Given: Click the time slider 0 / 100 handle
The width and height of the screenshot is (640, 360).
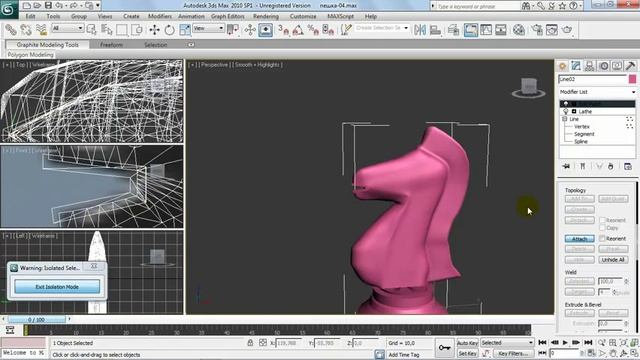Looking at the screenshot, I should click(37, 320).
